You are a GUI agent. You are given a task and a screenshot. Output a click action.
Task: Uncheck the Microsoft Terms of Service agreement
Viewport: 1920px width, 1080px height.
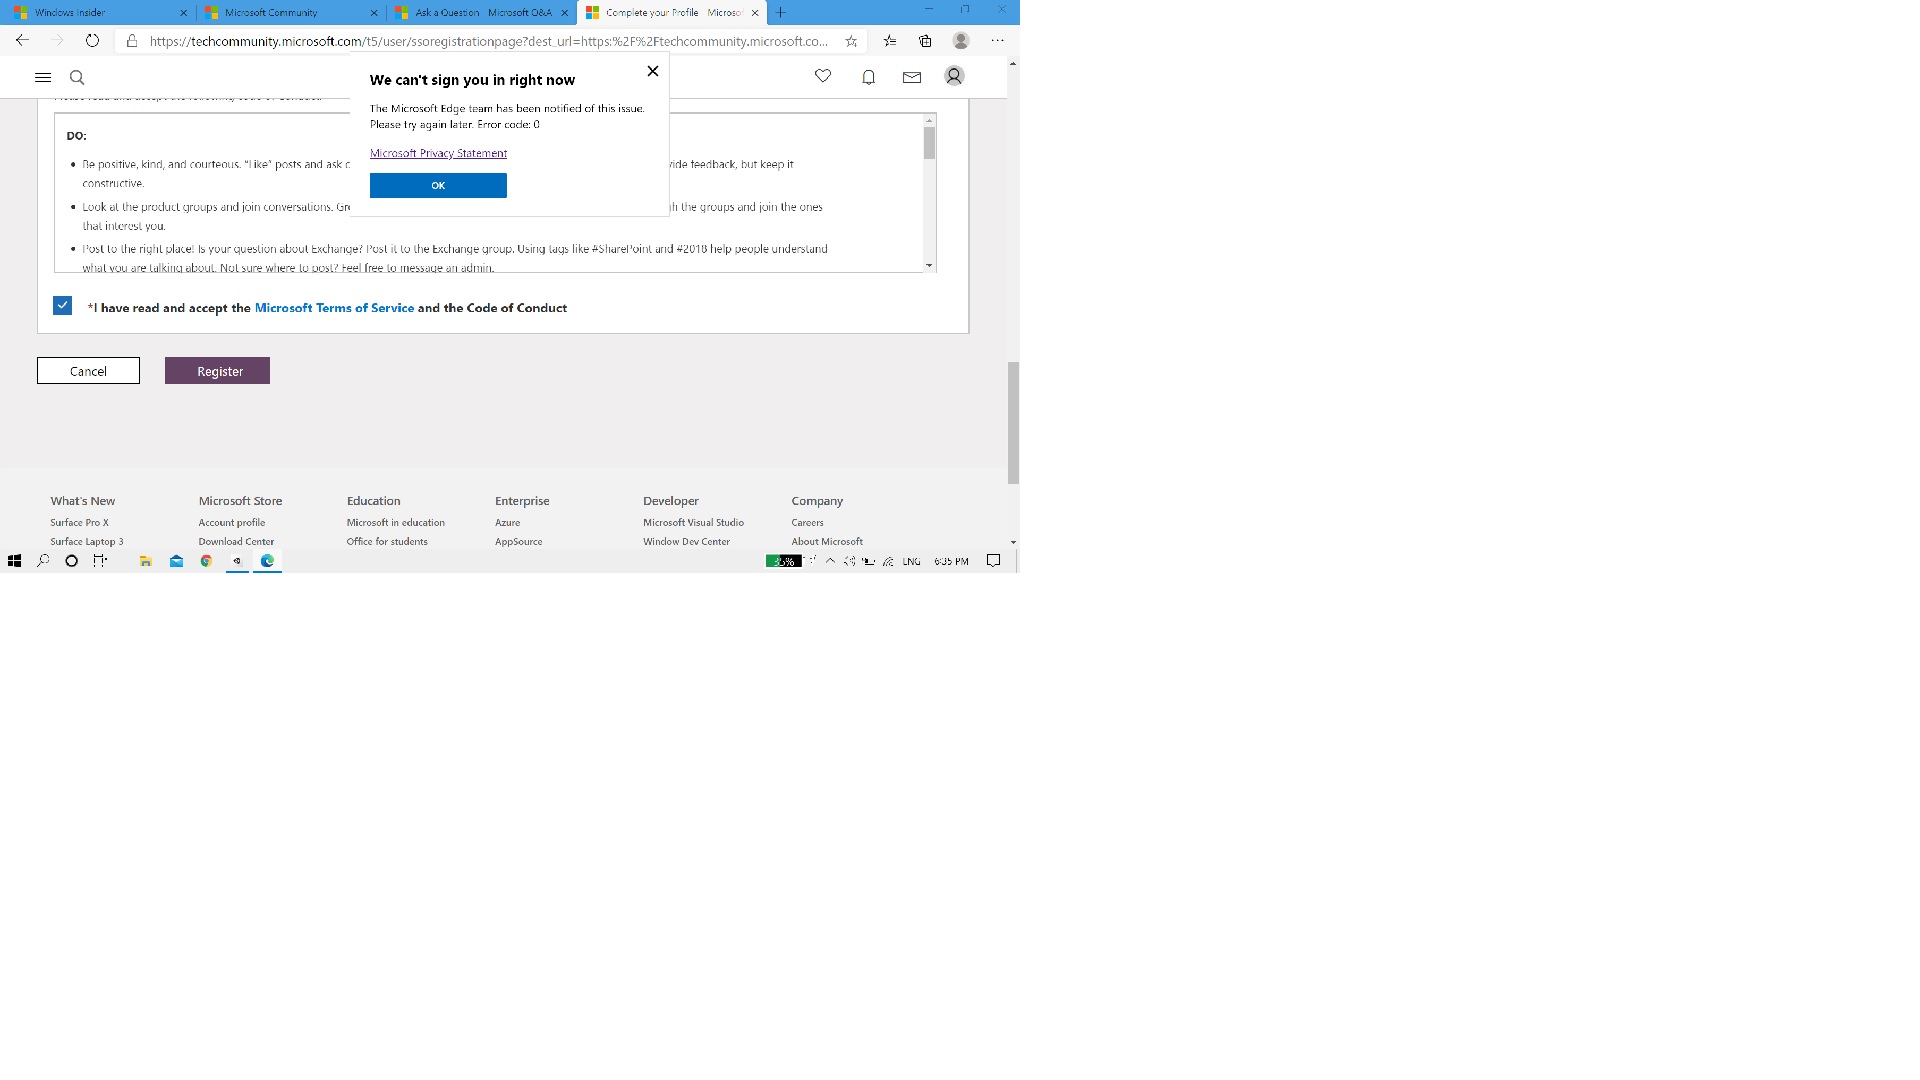pyautogui.click(x=62, y=305)
